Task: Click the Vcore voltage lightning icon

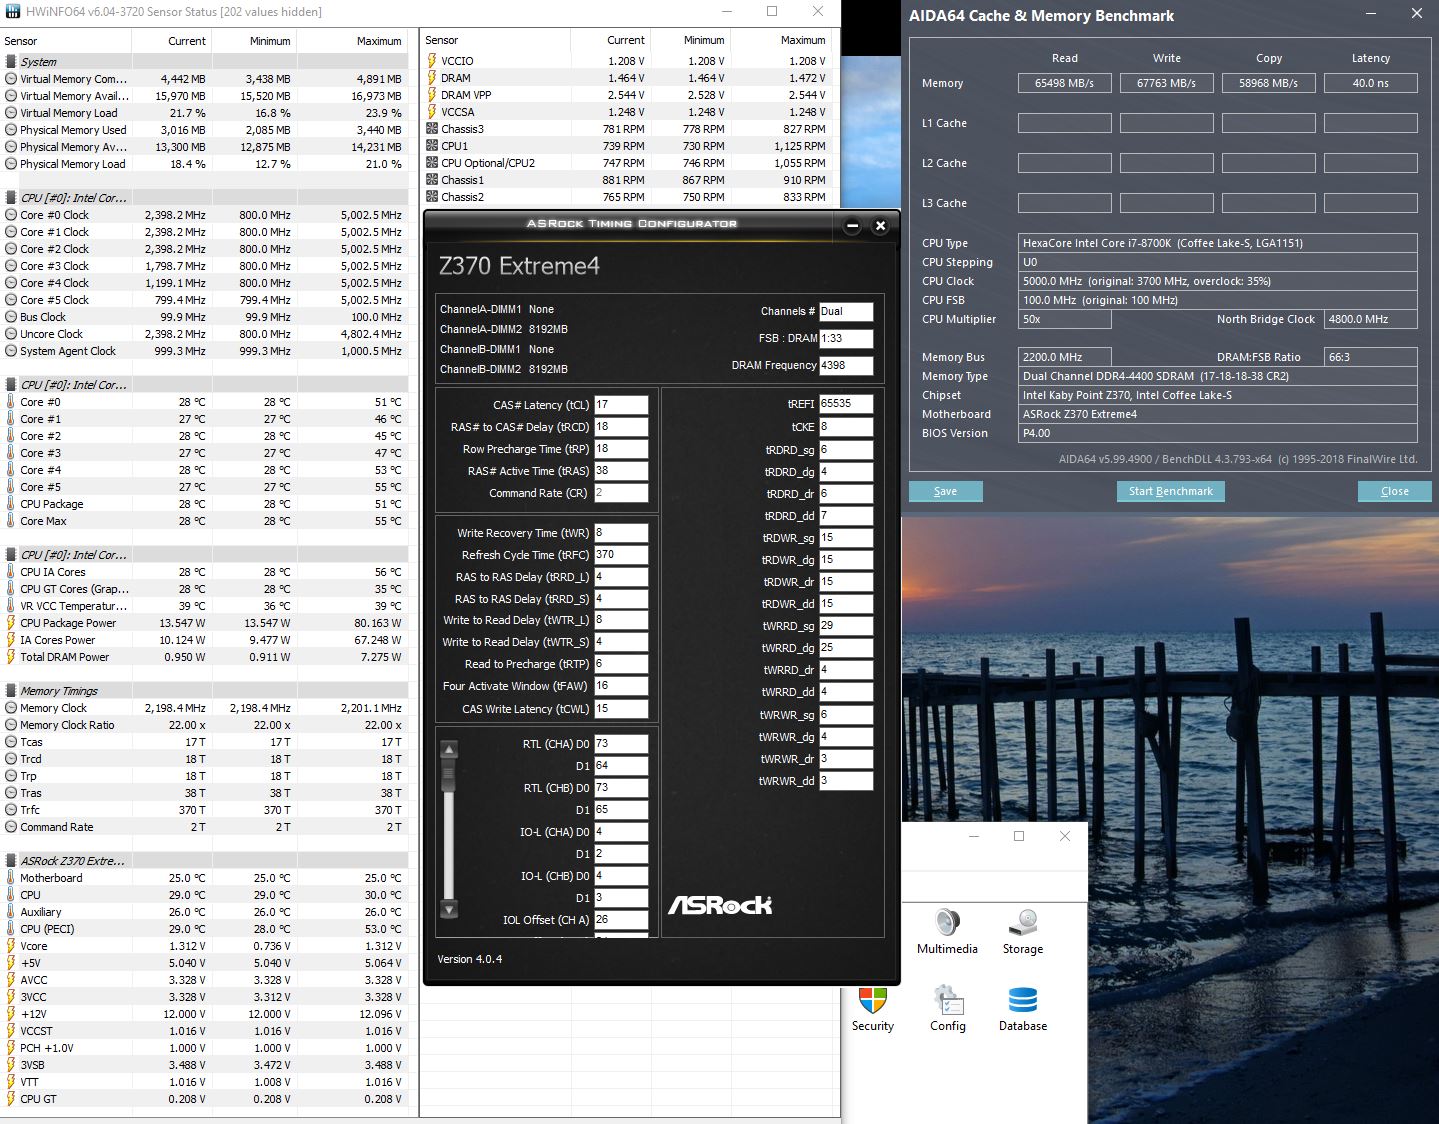Action: (x=11, y=946)
